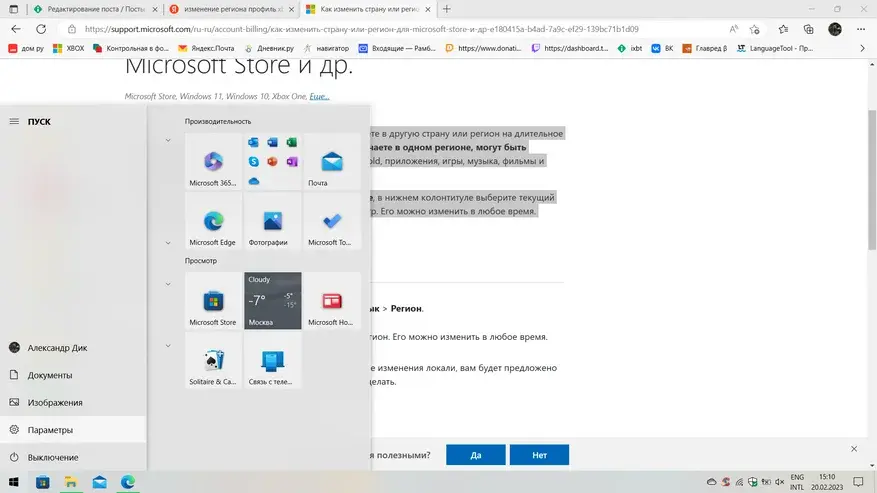Open the Edge settings and more menu
The height and width of the screenshot is (493, 877).
coord(861,29)
